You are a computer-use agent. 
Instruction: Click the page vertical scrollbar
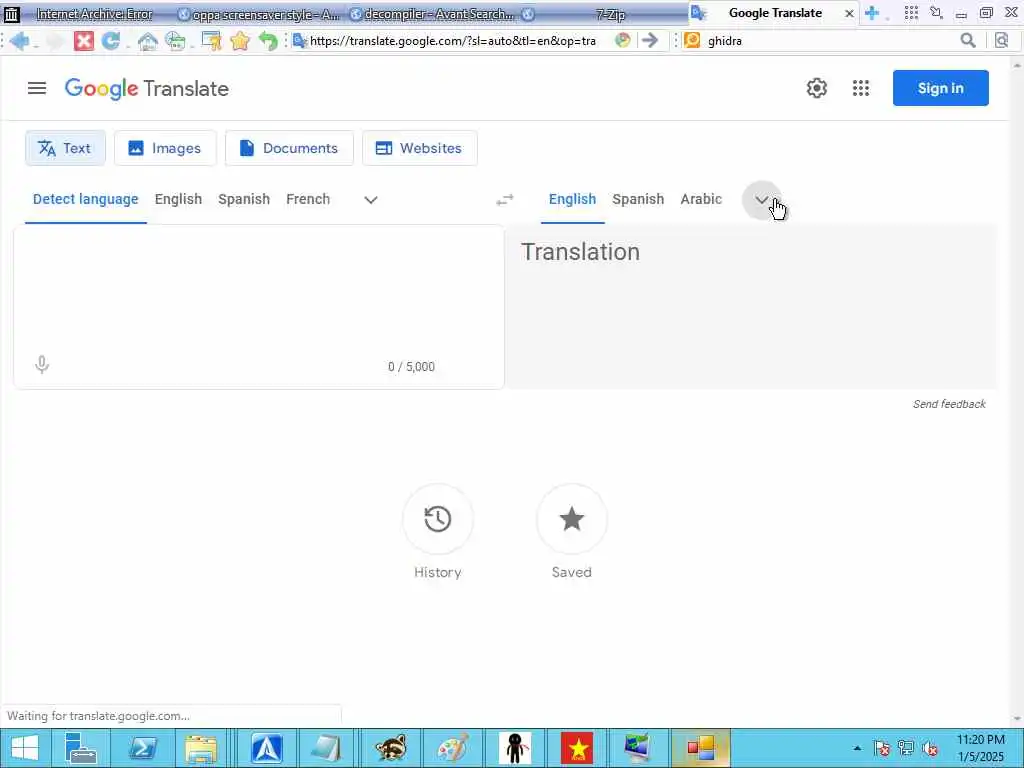(x=1016, y=392)
